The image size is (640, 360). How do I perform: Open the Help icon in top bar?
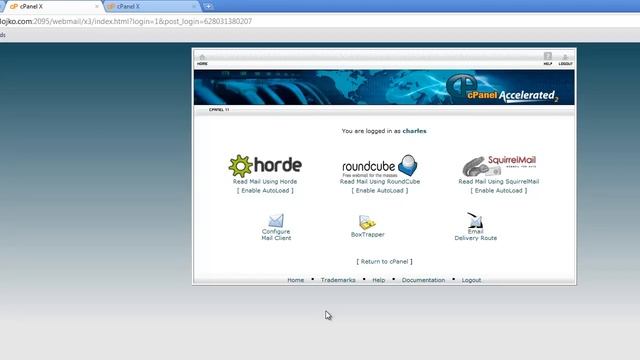(x=548, y=59)
